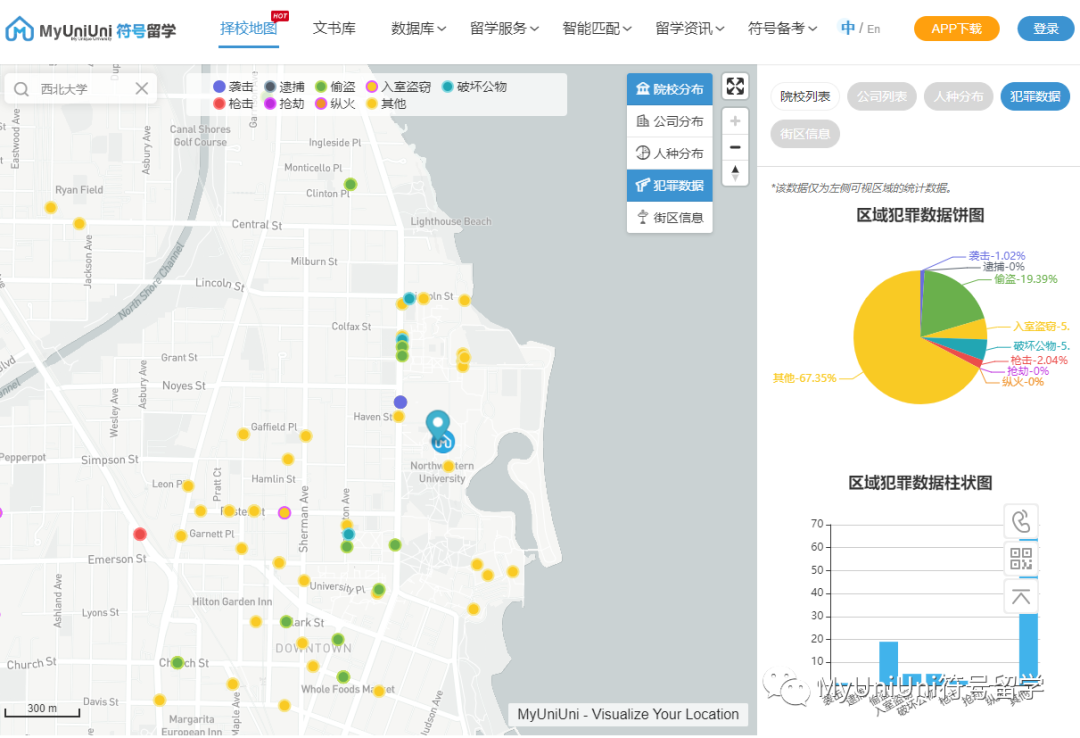1080x738 pixels.
Task: Click the teal marker on Lincoln St
Action: [409, 298]
